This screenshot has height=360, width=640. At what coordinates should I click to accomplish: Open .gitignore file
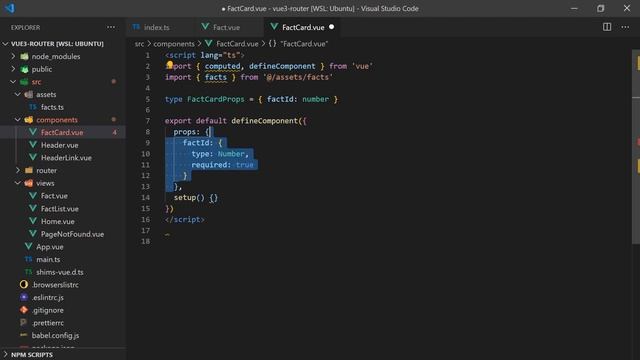48,310
